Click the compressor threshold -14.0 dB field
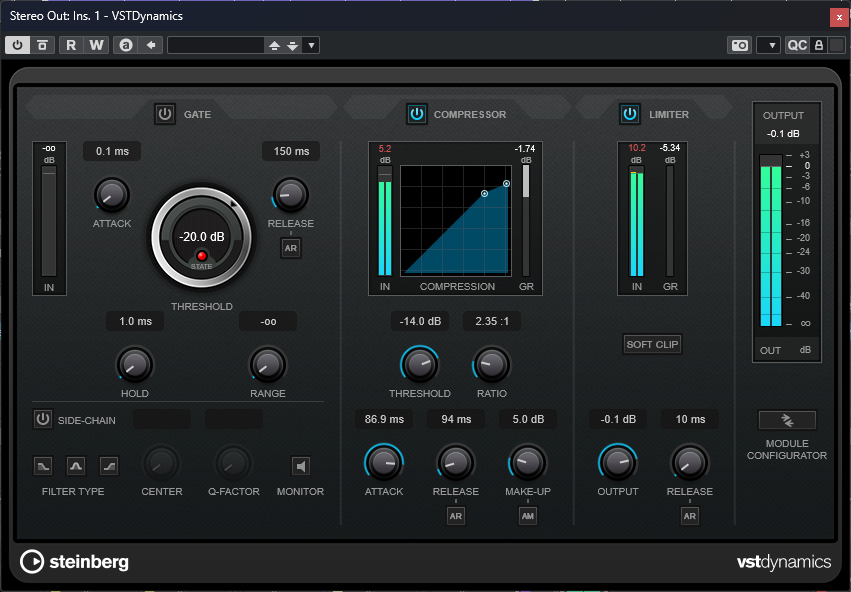 click(420, 321)
